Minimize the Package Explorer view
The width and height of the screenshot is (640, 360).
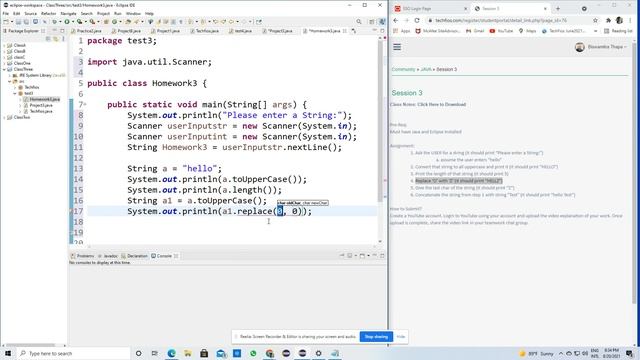pyautogui.click(x=55, y=31)
